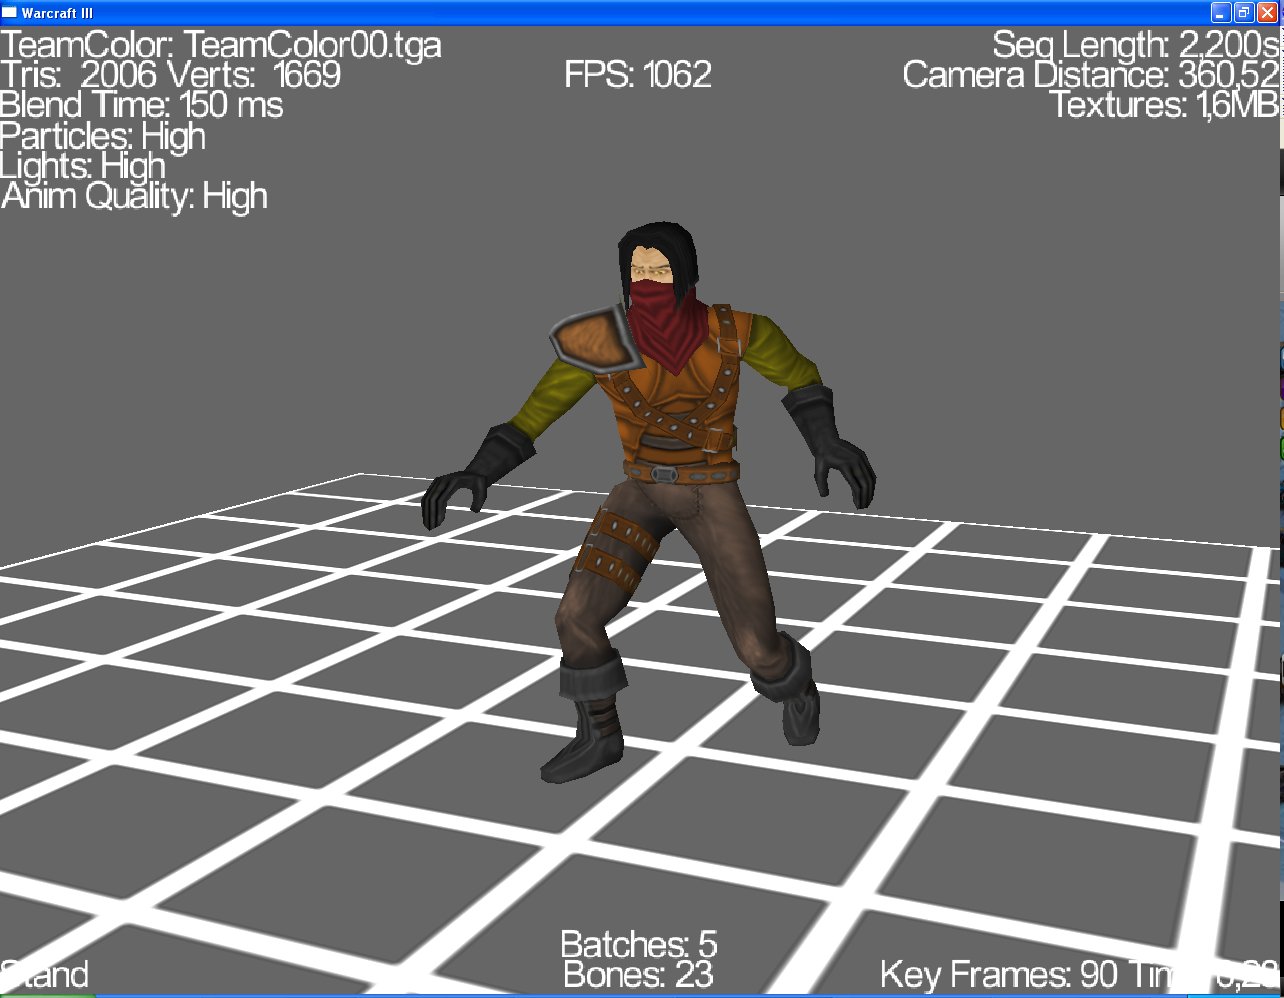Click the 'Seq Length: 2,200s' readout
1284x998 pixels.
tap(1136, 45)
